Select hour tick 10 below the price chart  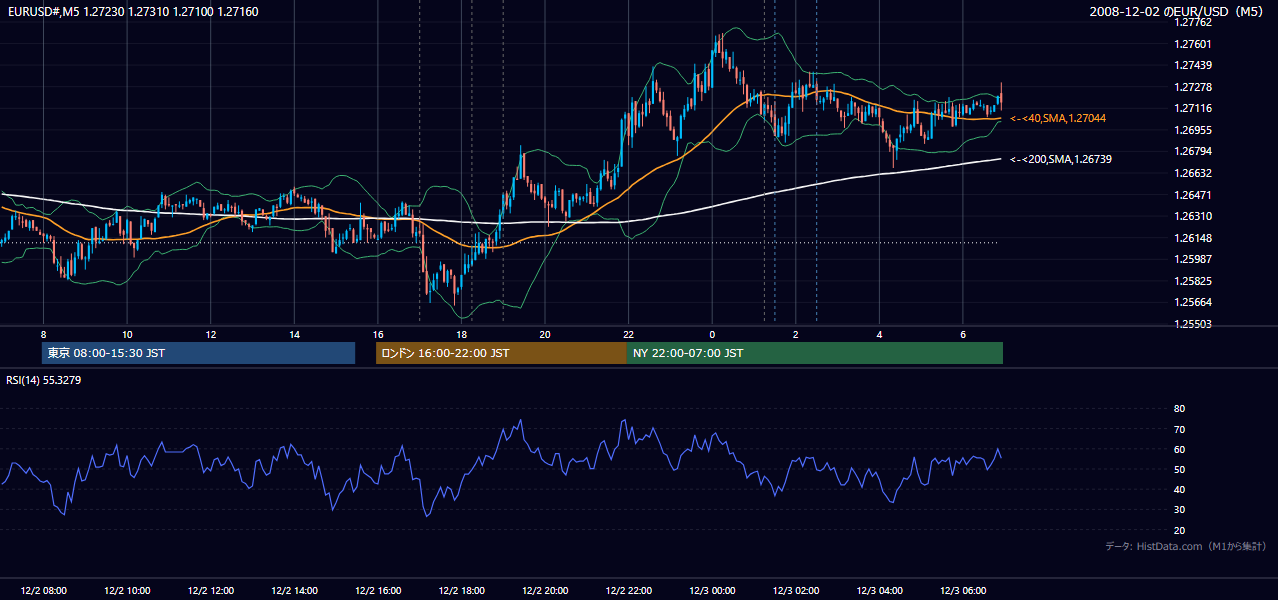coord(127,334)
